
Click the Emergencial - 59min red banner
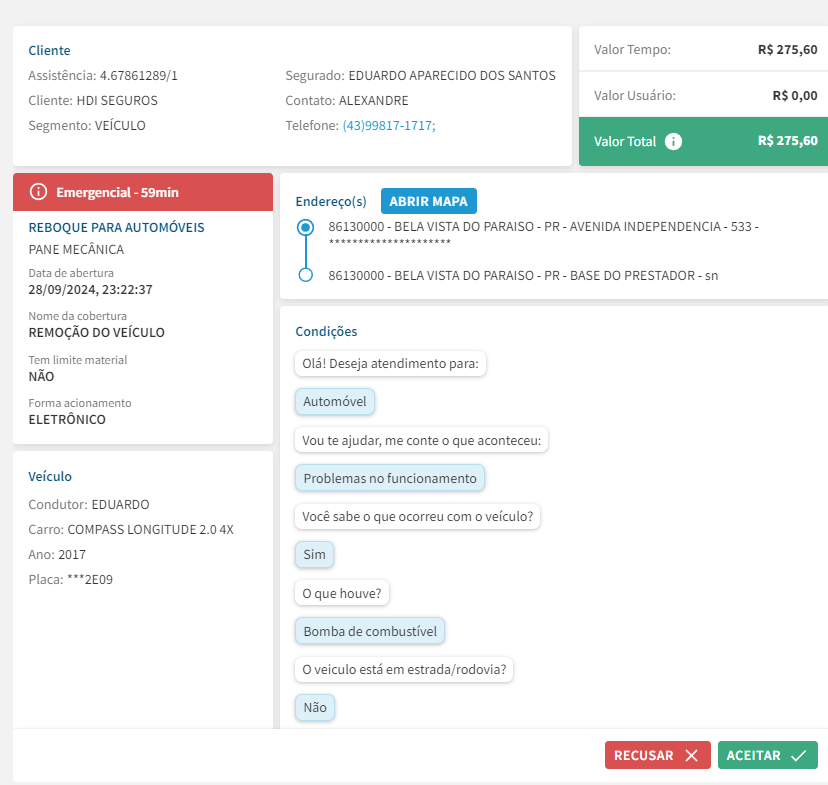[142, 192]
